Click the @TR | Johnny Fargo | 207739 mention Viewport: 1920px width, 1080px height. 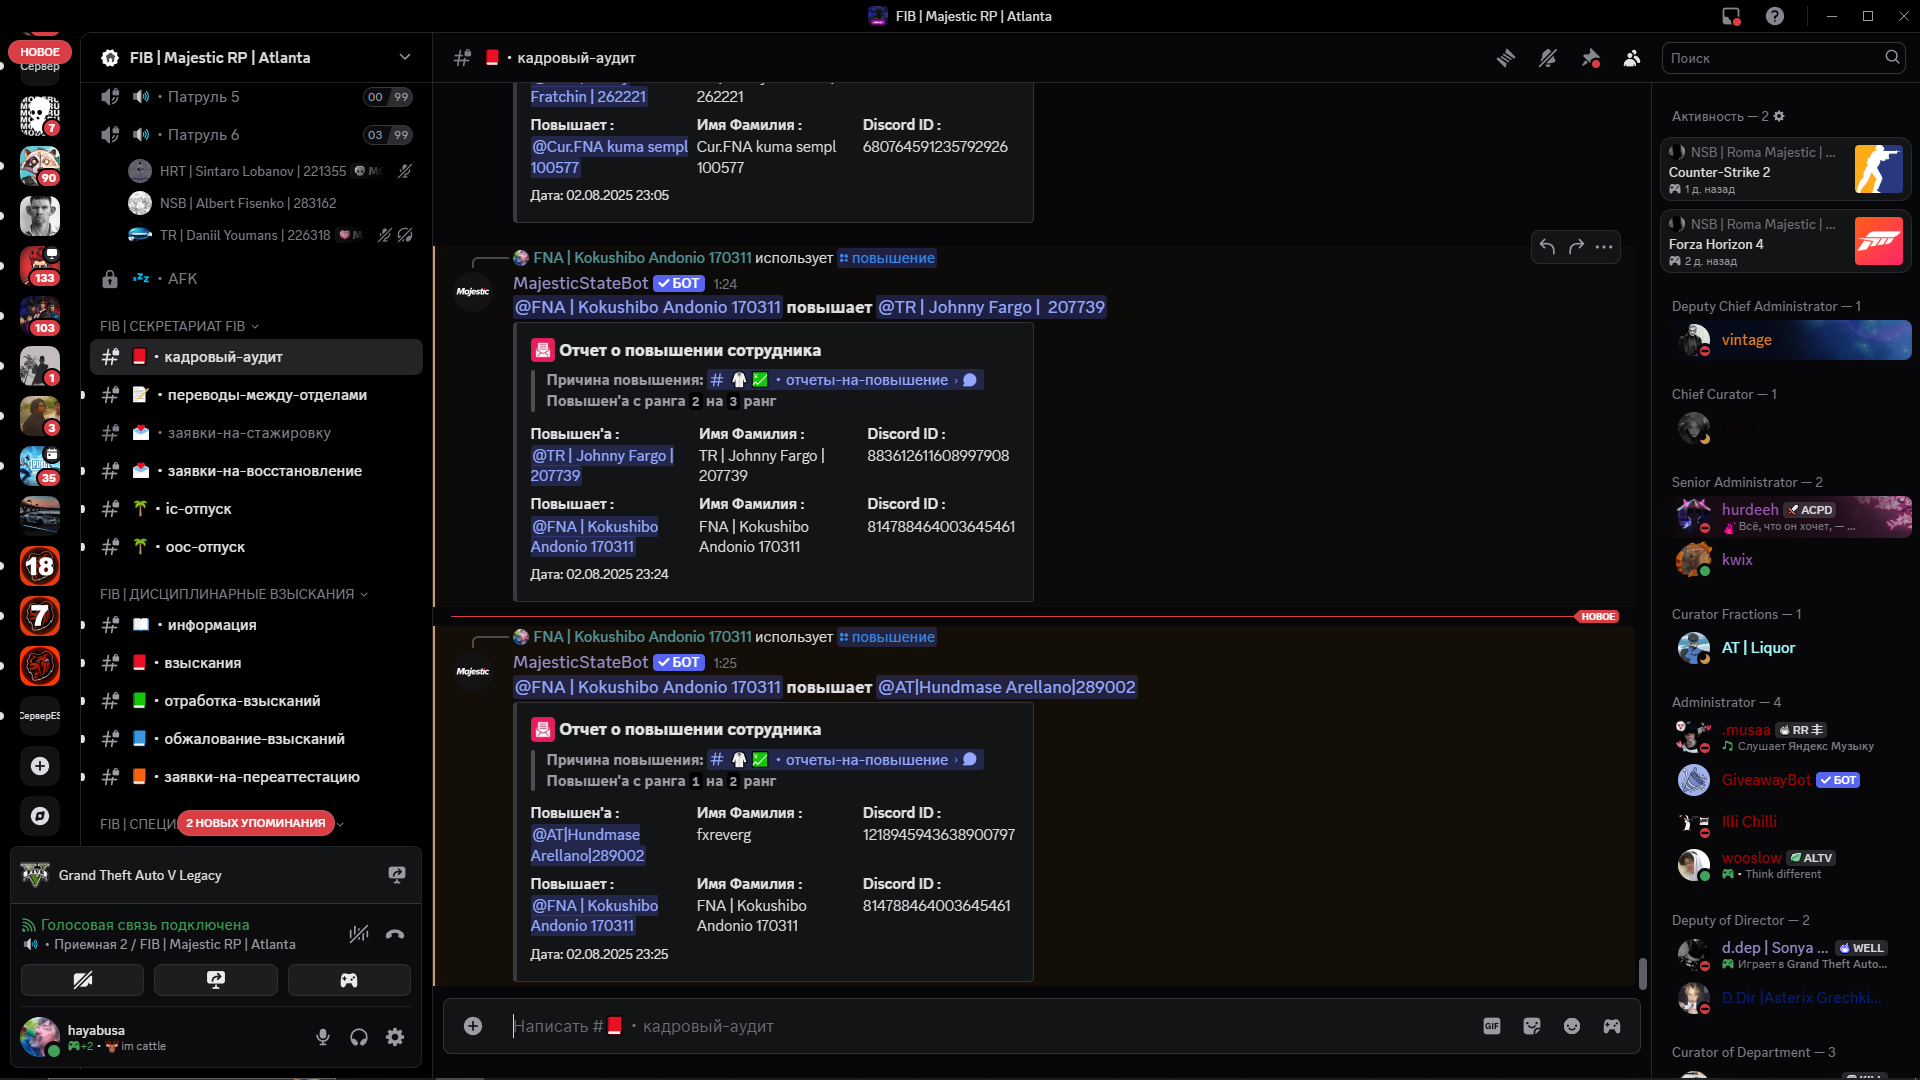[991, 307]
